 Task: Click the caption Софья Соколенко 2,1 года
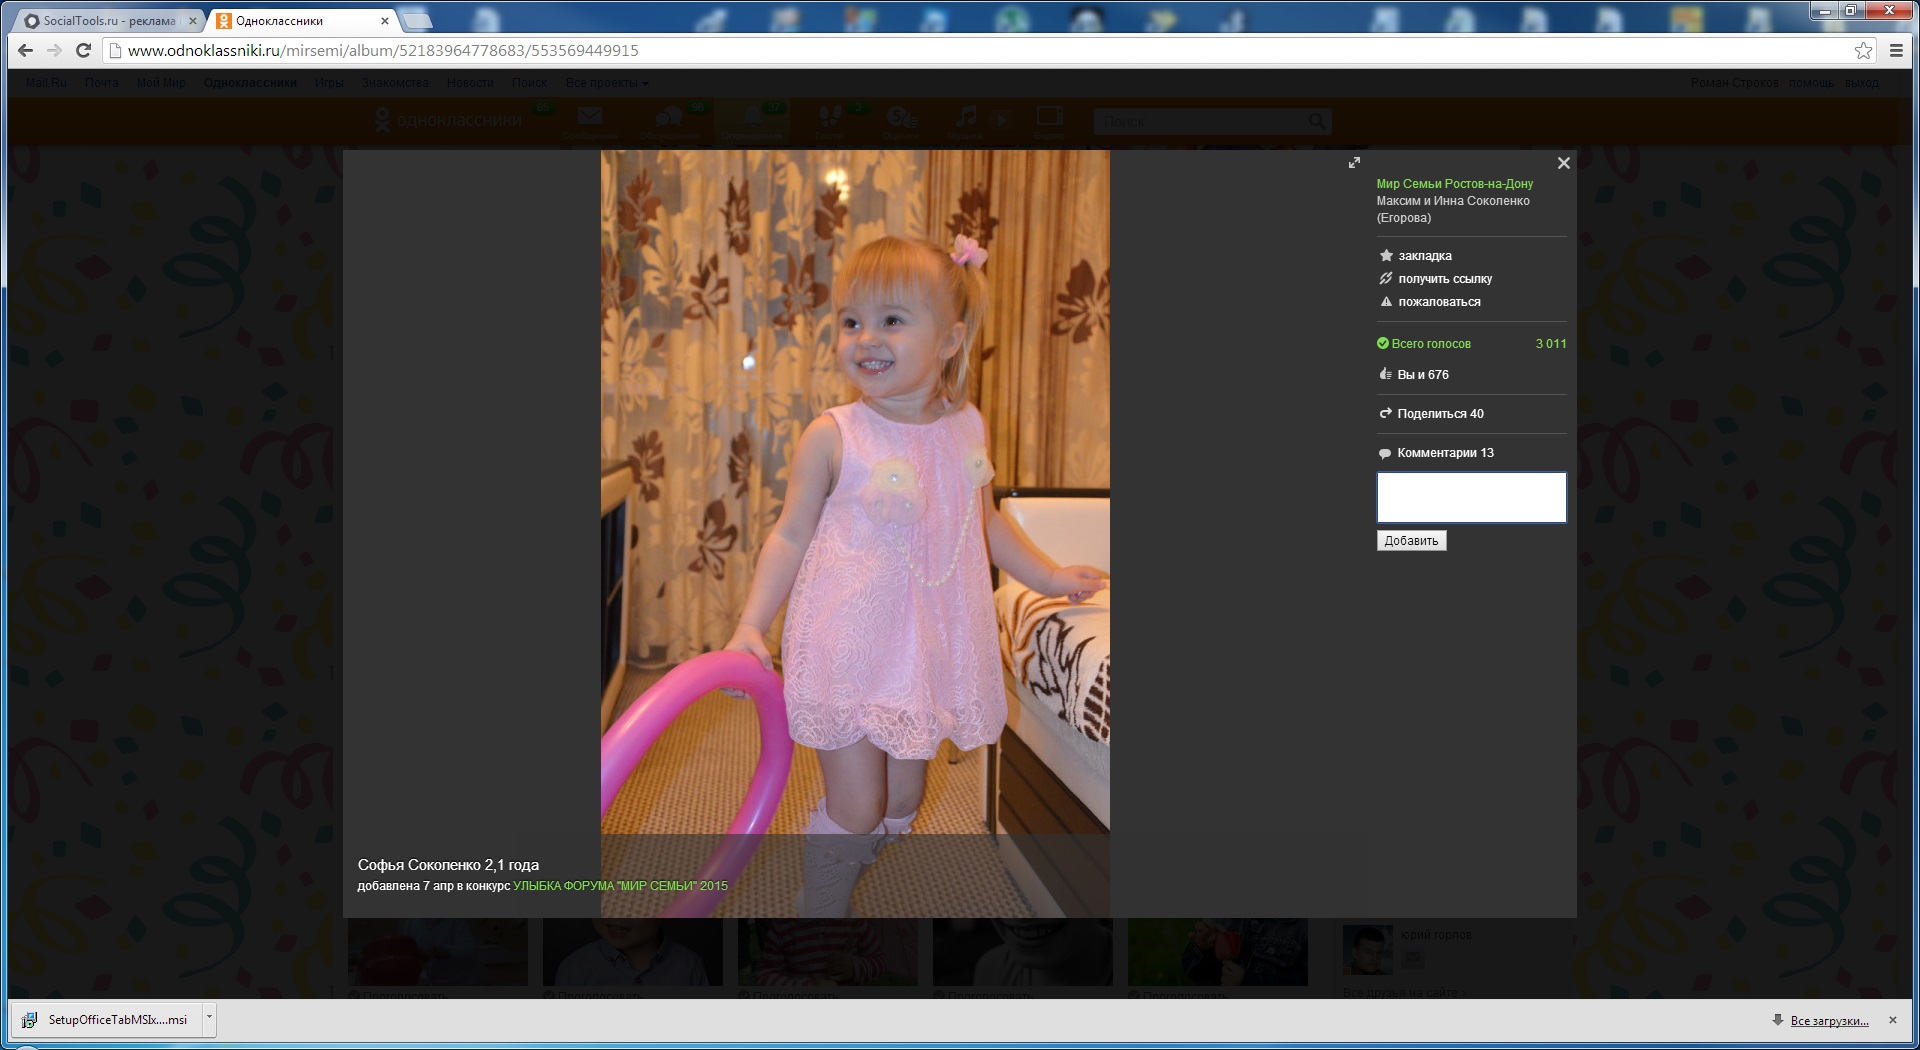pyautogui.click(x=448, y=865)
